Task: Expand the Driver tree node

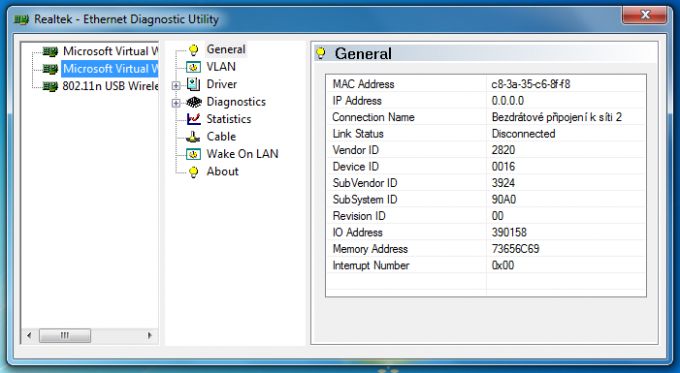Action: click(176, 86)
